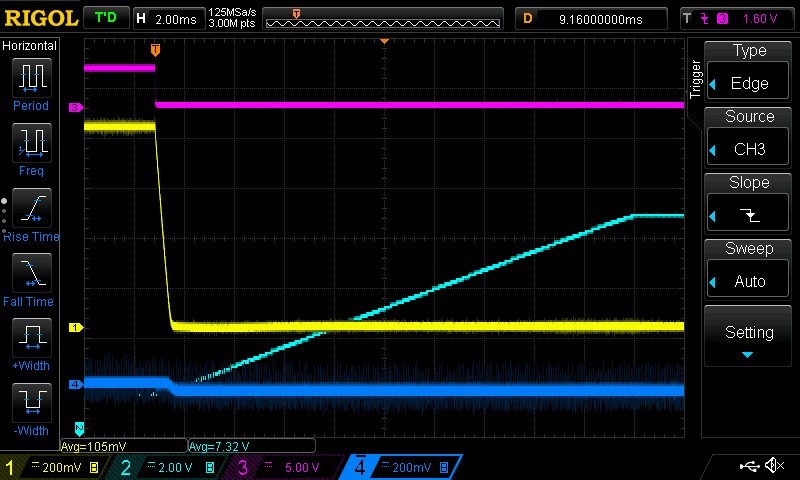This screenshot has width=800, height=480.
Task: Select the -Width measurement icon
Action: 32,402
